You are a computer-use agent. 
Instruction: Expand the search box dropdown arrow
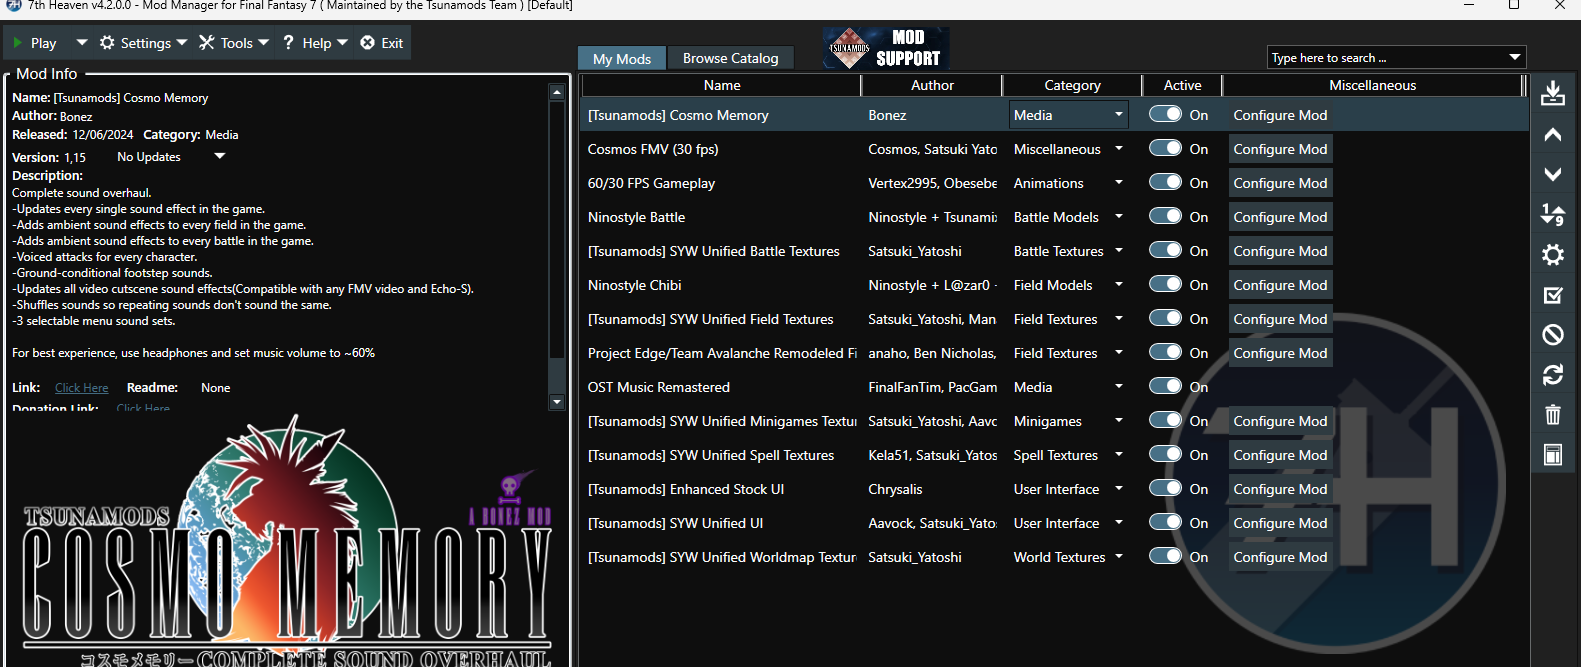click(1515, 57)
